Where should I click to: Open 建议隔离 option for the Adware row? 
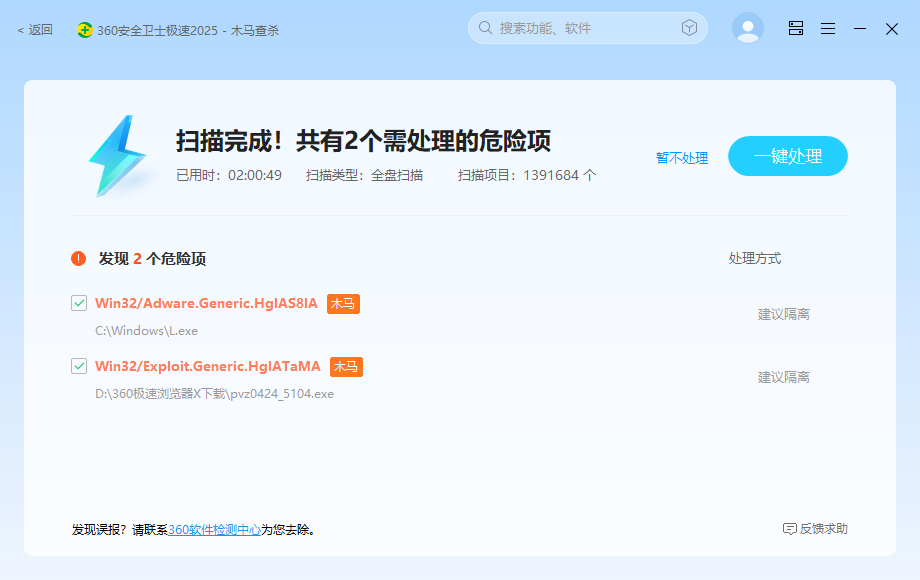click(x=784, y=314)
